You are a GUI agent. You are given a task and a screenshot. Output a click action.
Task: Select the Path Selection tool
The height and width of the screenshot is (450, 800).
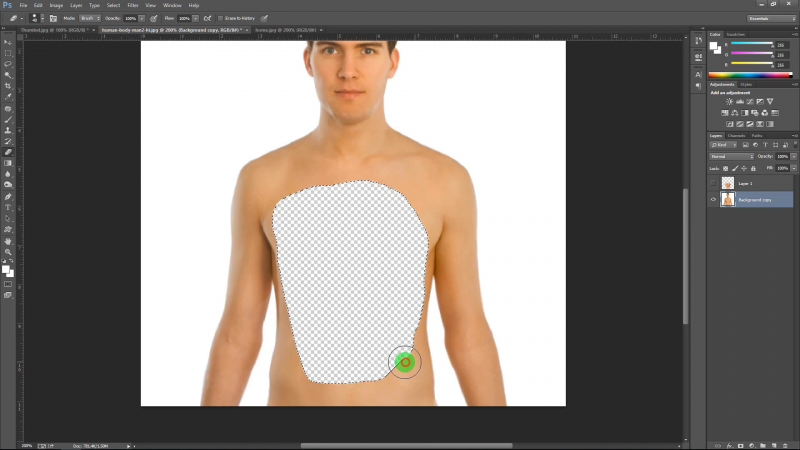8,219
